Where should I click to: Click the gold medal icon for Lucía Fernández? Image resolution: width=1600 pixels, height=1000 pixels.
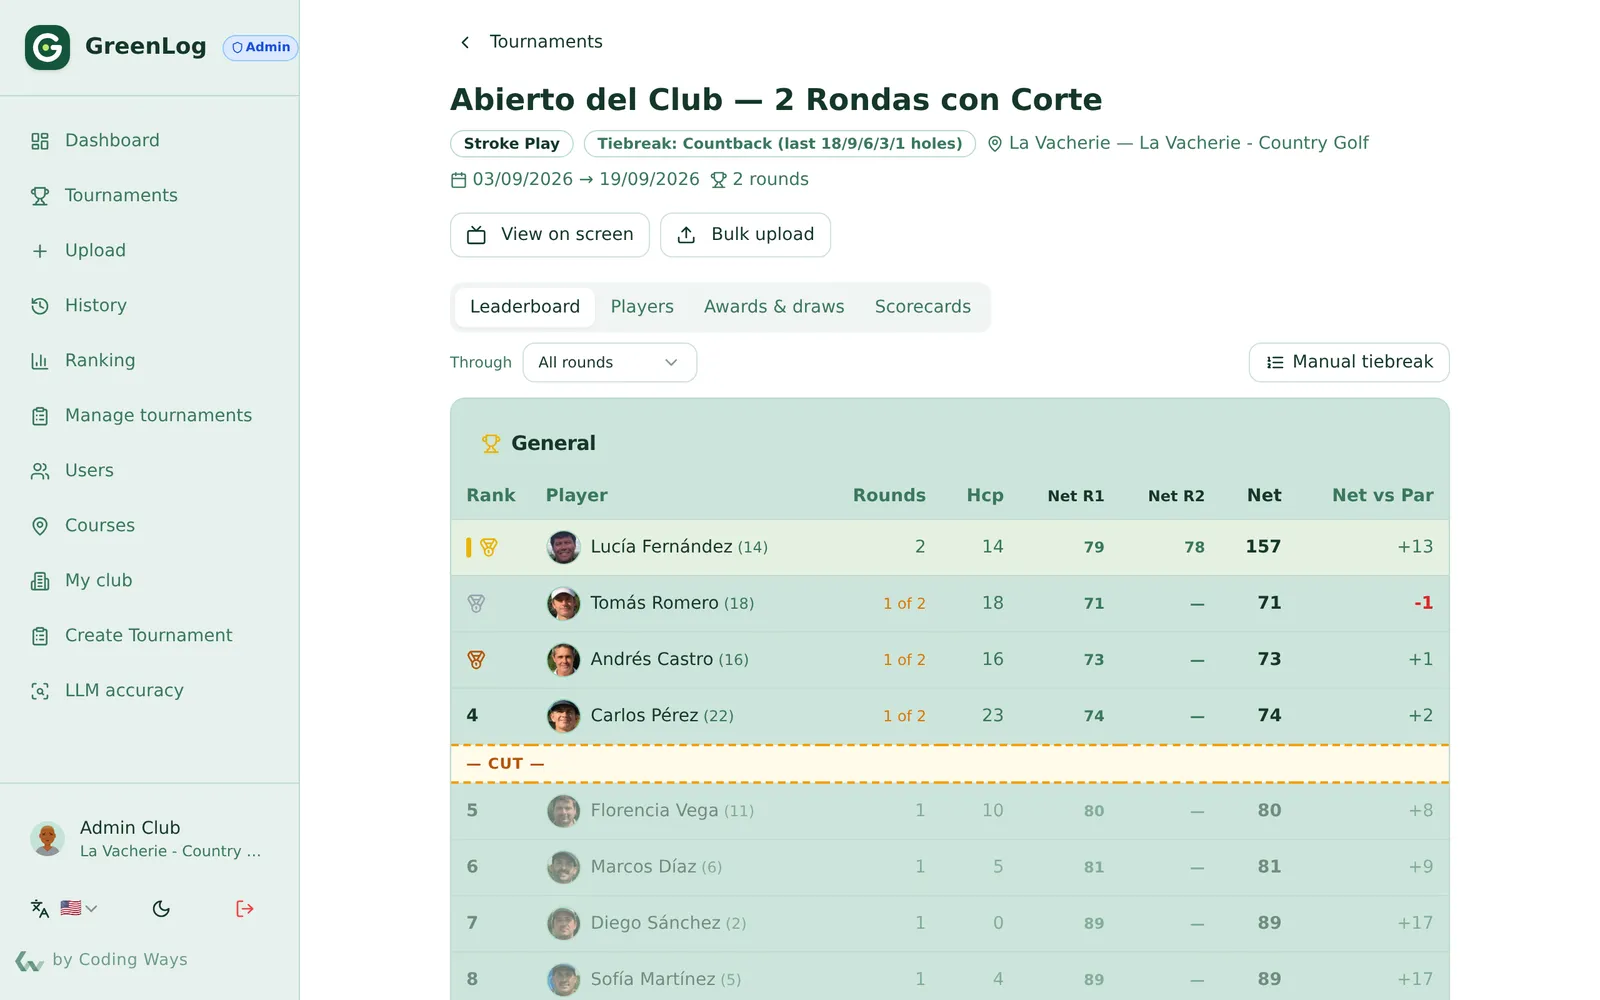coord(489,547)
